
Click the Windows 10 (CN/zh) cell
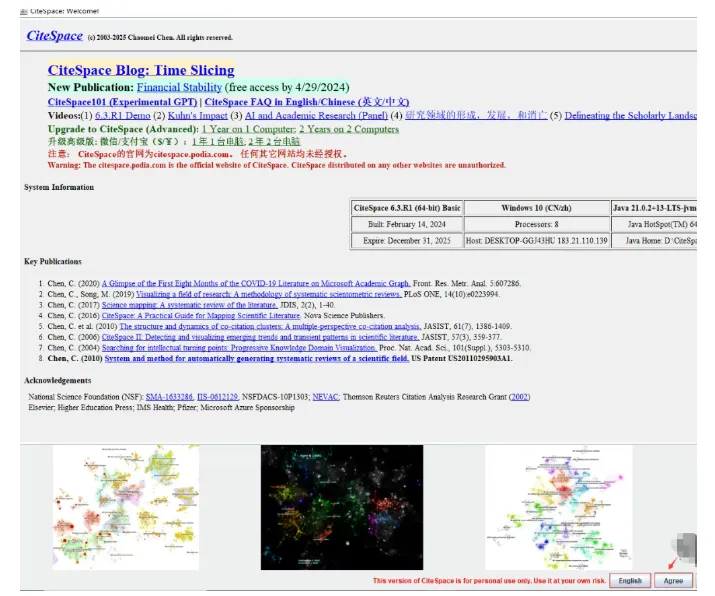point(537,208)
